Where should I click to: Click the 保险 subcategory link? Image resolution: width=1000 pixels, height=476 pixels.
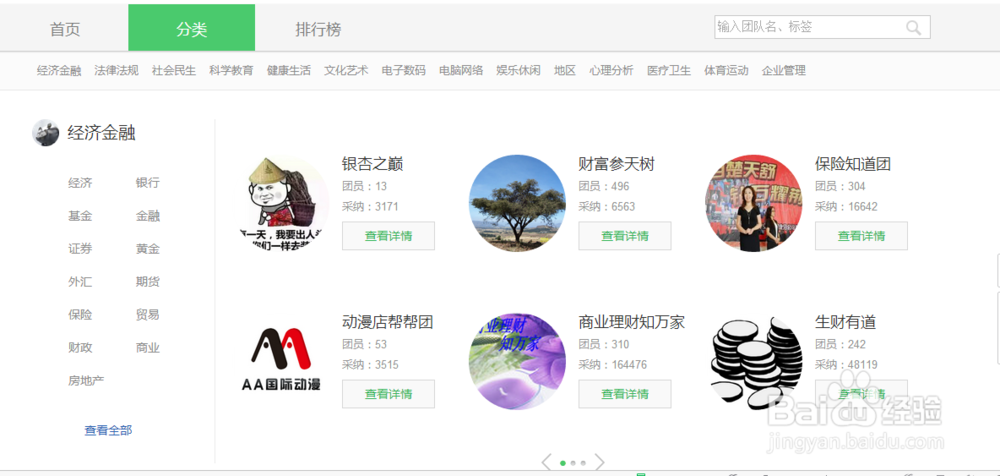click(x=80, y=315)
